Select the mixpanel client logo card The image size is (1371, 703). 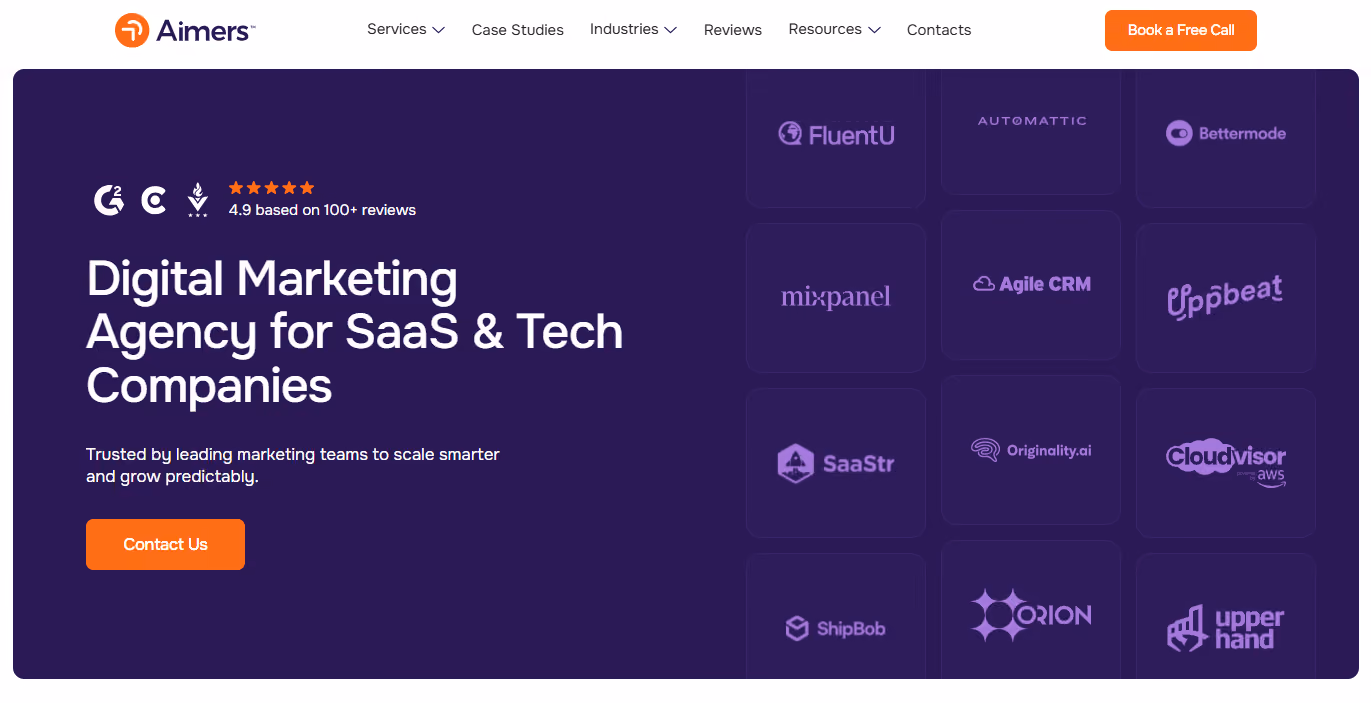pos(836,298)
